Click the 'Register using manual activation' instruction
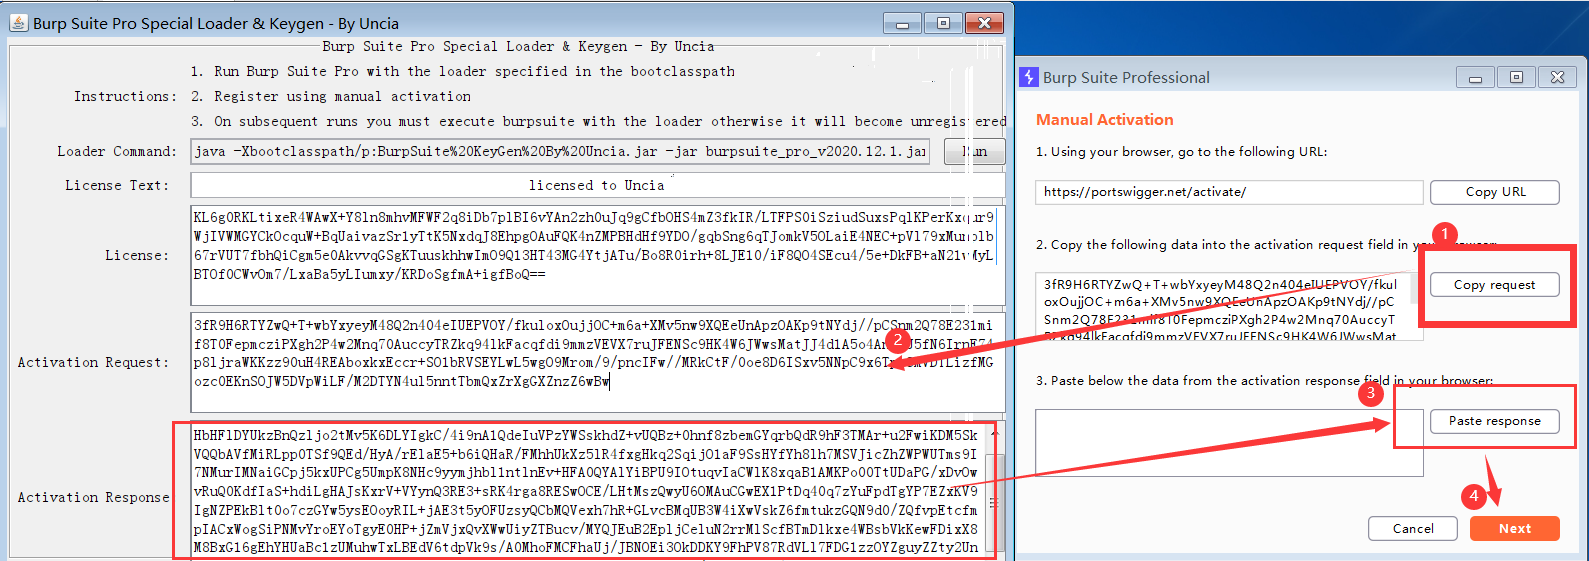The width and height of the screenshot is (1589, 561). (331, 96)
